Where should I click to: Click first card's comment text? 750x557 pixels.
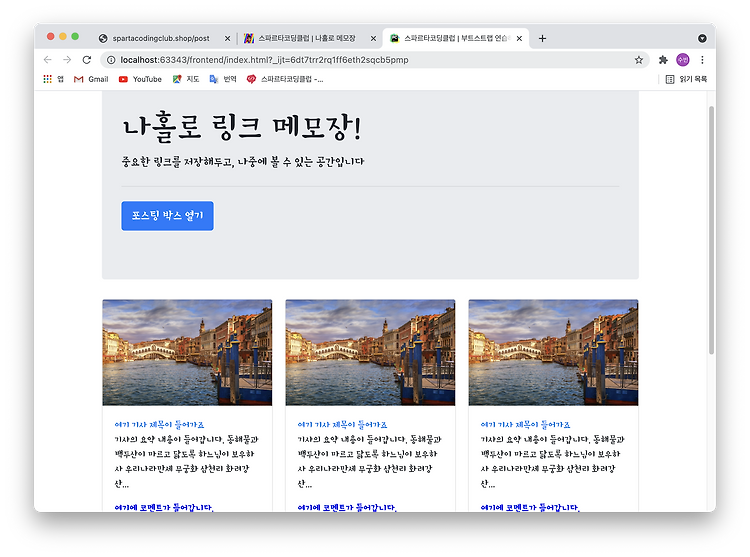(164, 507)
